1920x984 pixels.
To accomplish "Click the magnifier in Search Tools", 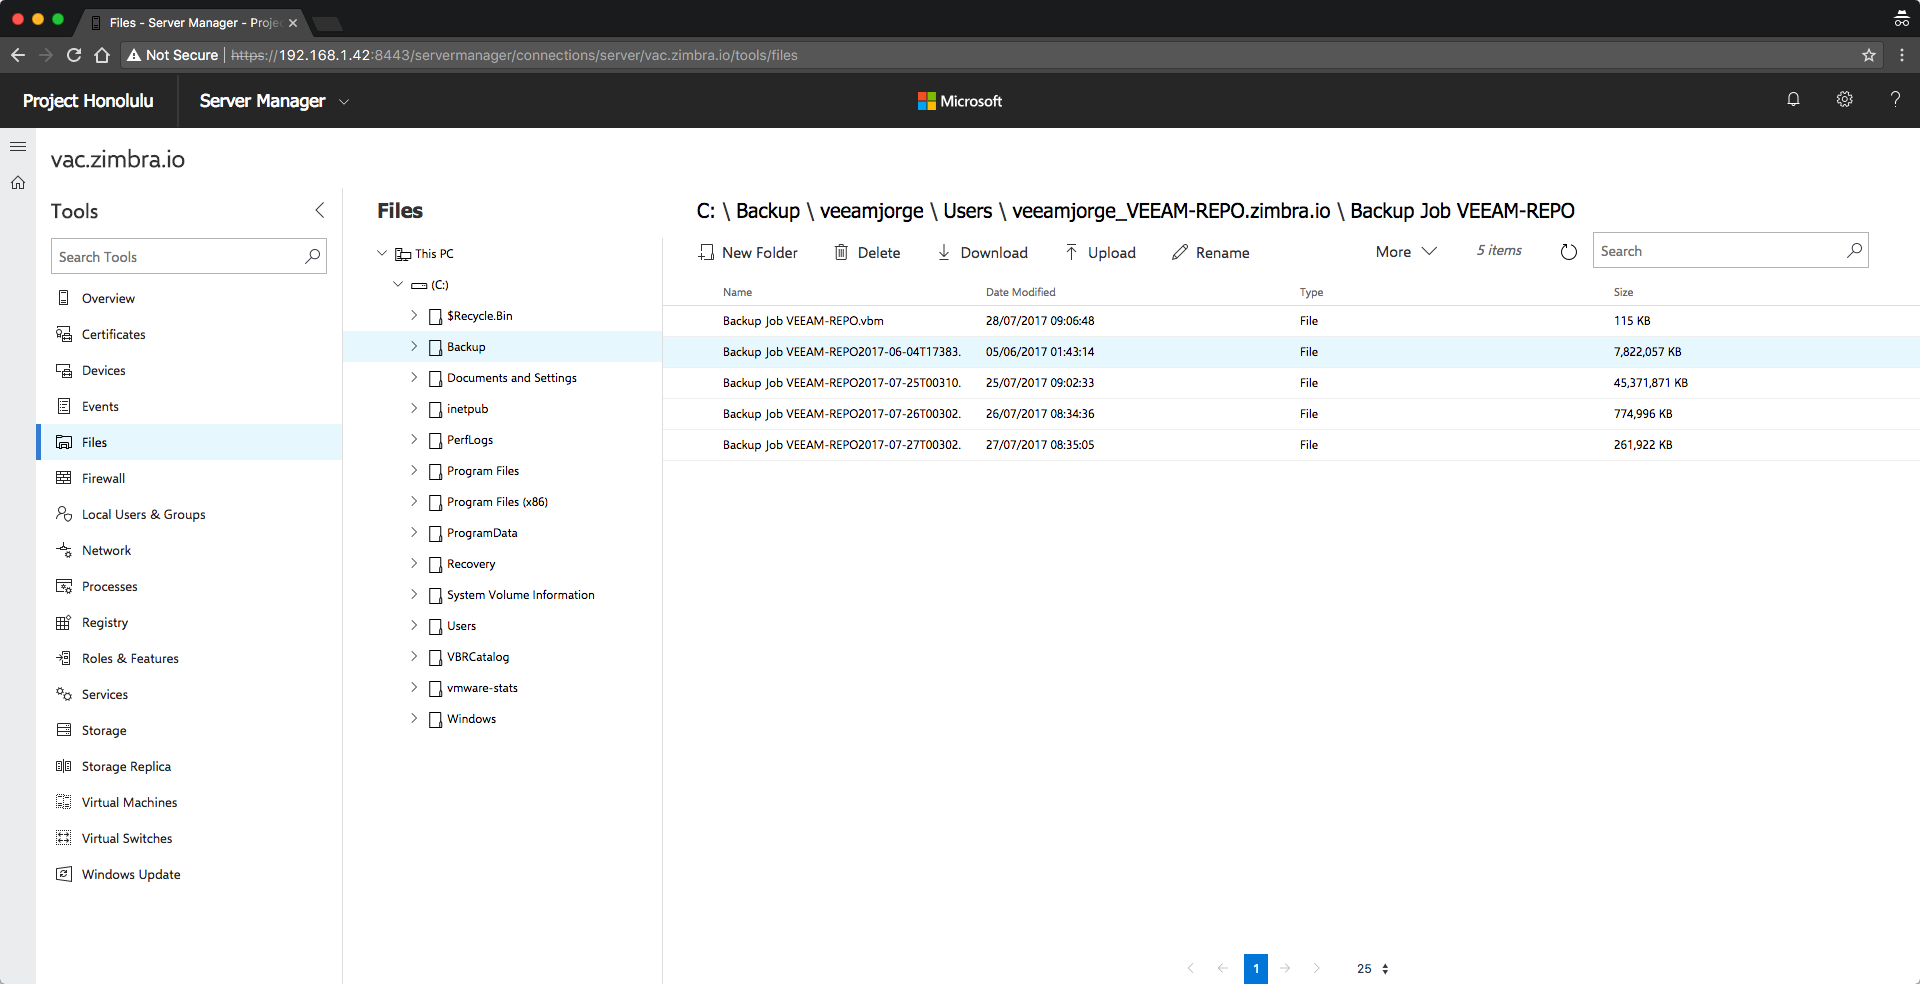I will [313, 256].
